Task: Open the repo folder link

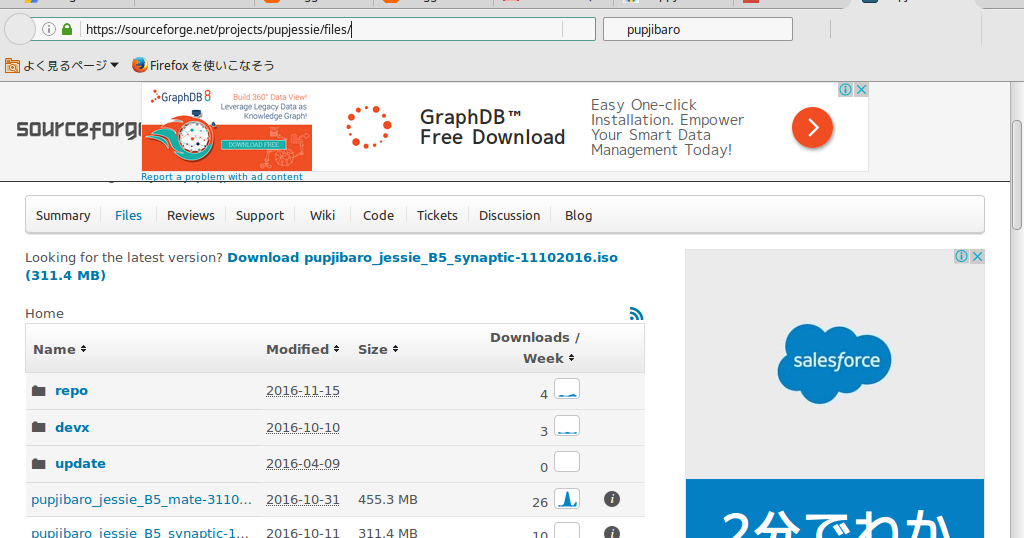Action: point(71,390)
